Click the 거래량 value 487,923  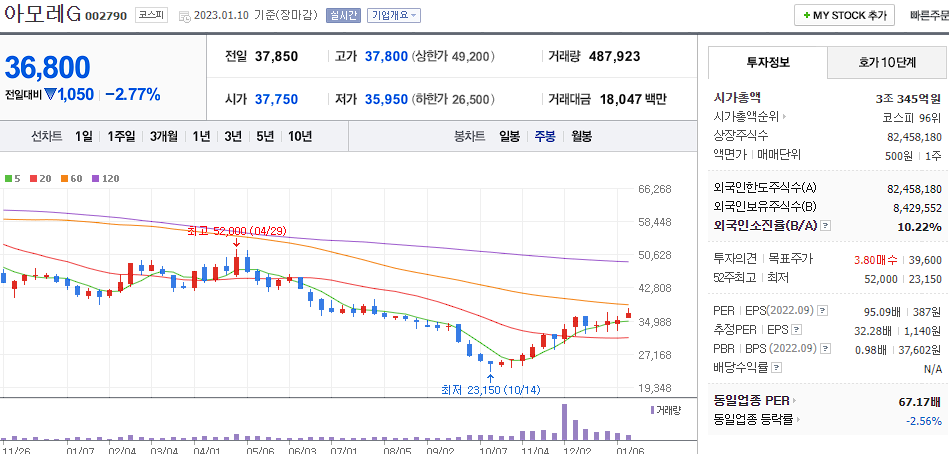[x=614, y=57]
